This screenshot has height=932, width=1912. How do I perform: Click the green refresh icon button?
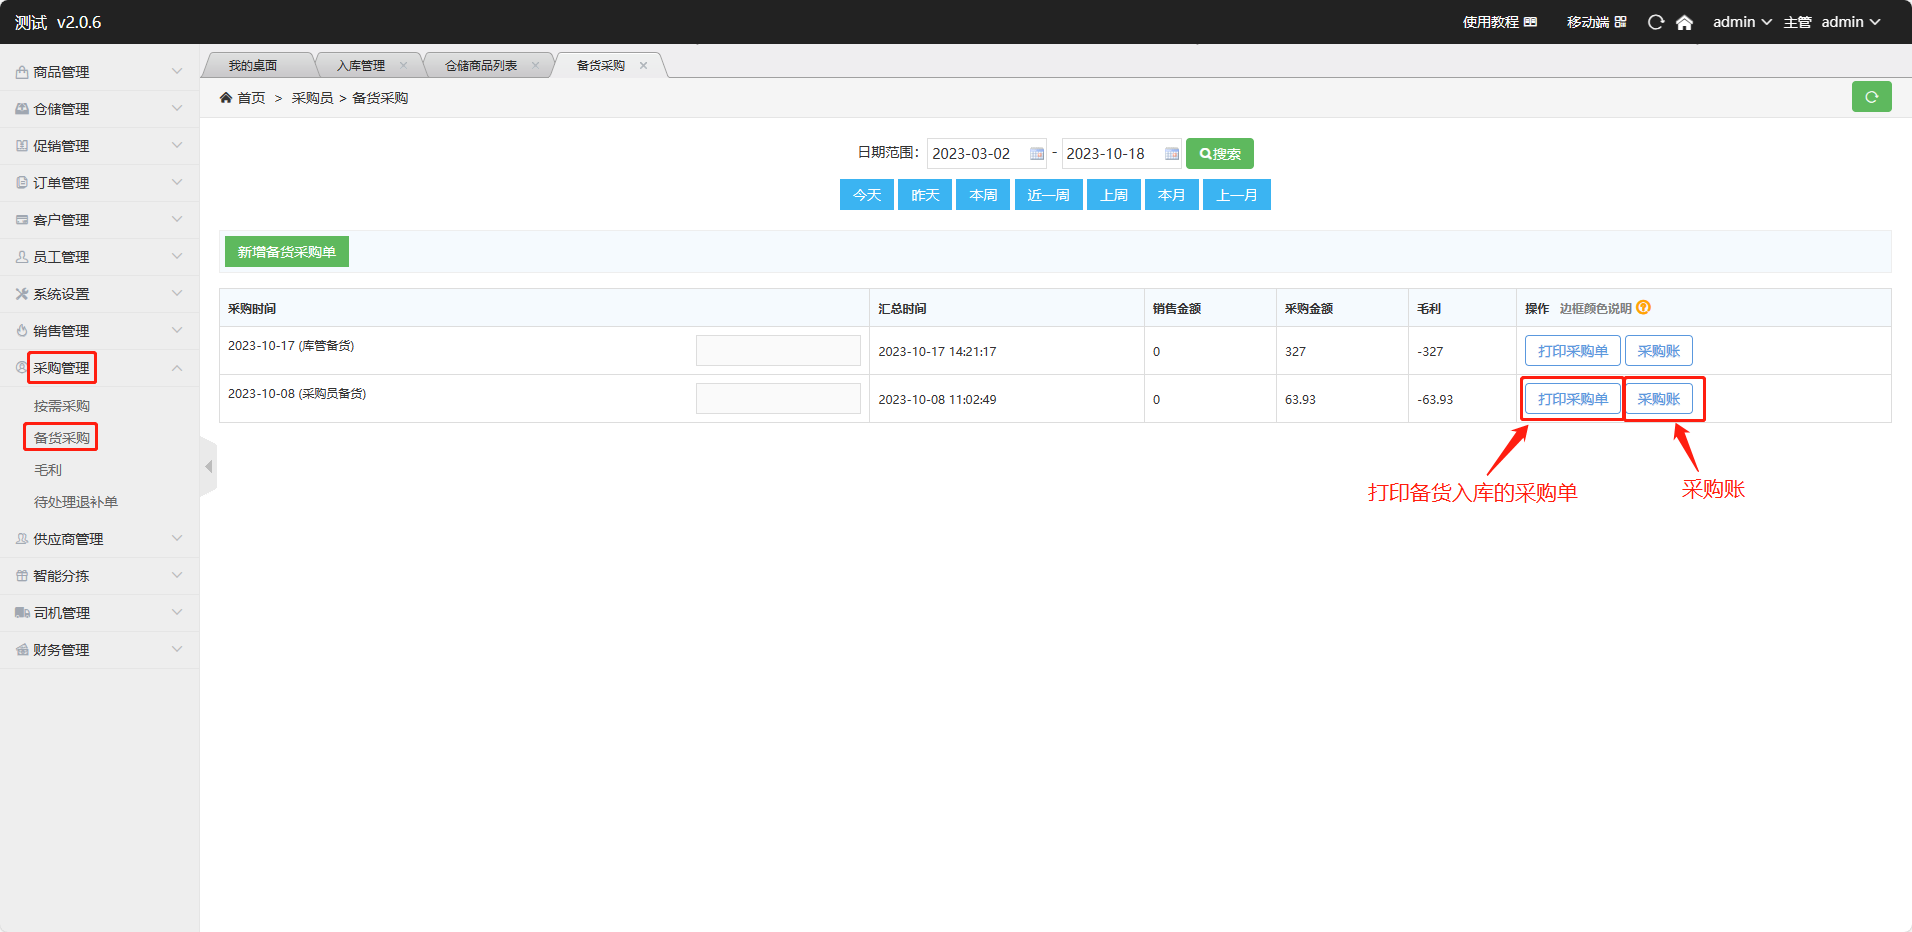click(1871, 97)
